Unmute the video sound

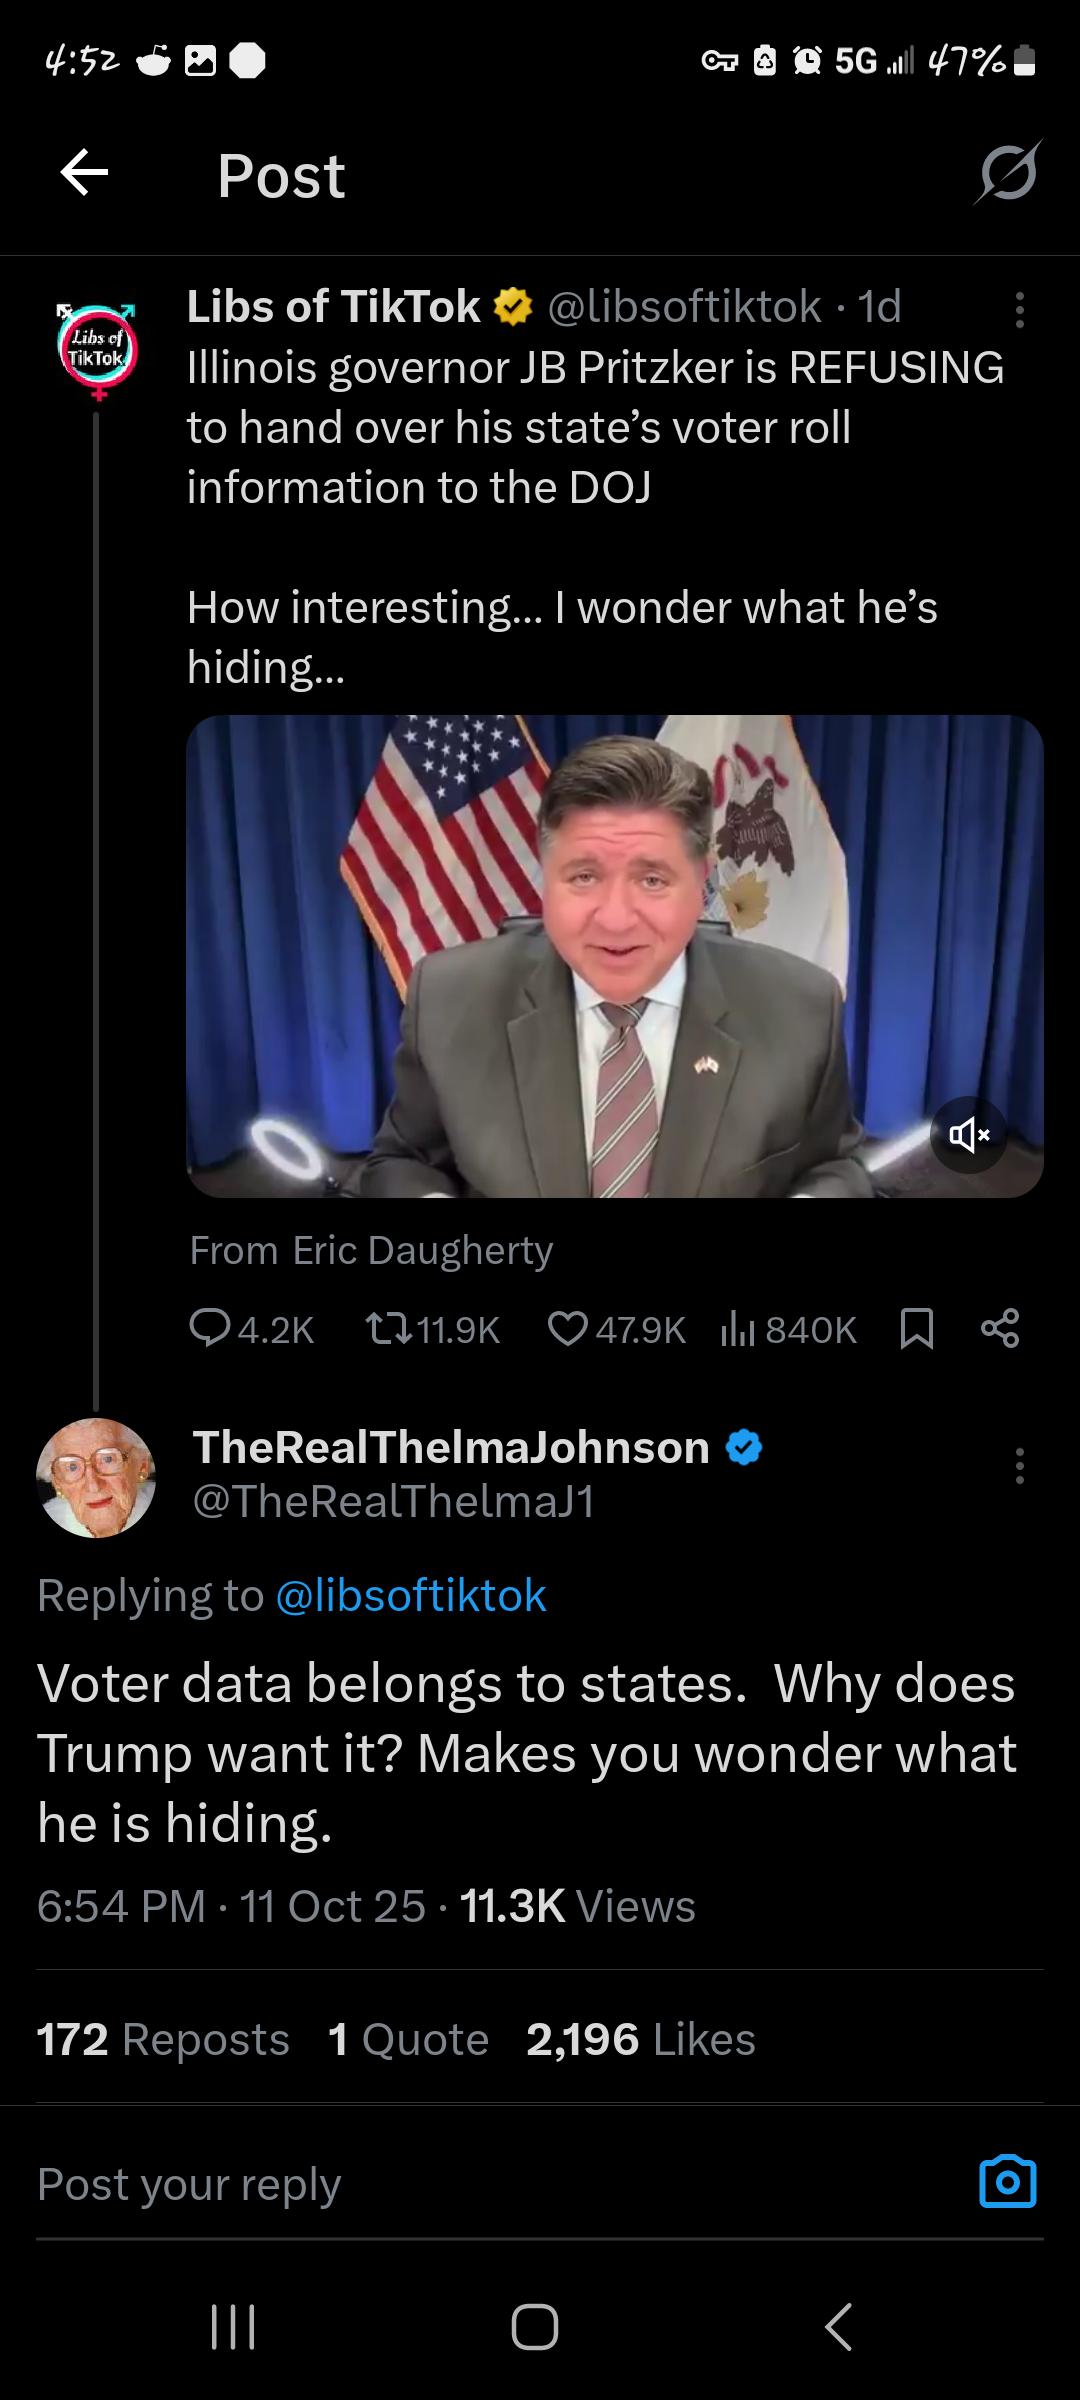968,1134
